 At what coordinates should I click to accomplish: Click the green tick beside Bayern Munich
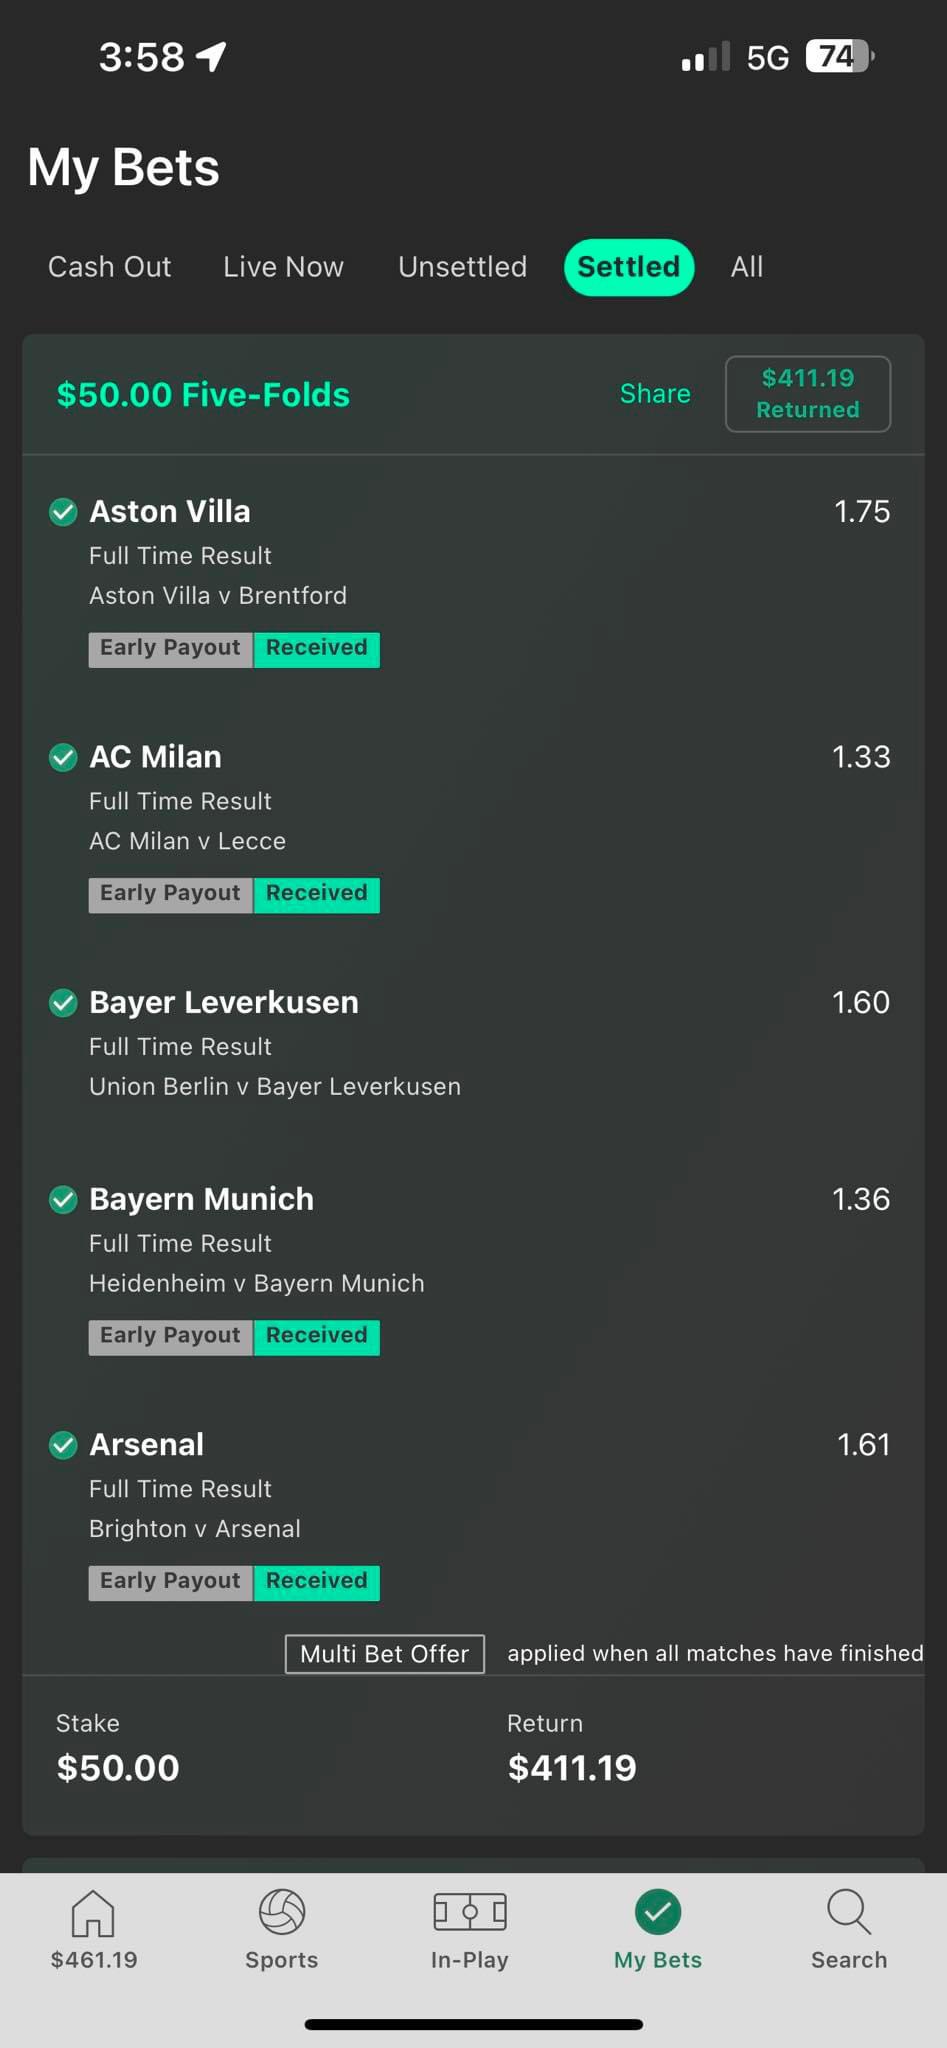63,1199
